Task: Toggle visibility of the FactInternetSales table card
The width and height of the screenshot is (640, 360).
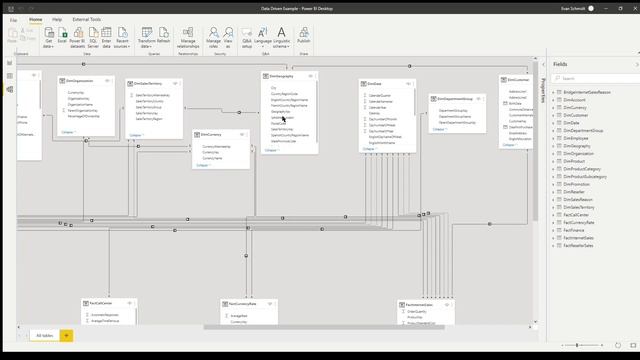Action: 447,305
